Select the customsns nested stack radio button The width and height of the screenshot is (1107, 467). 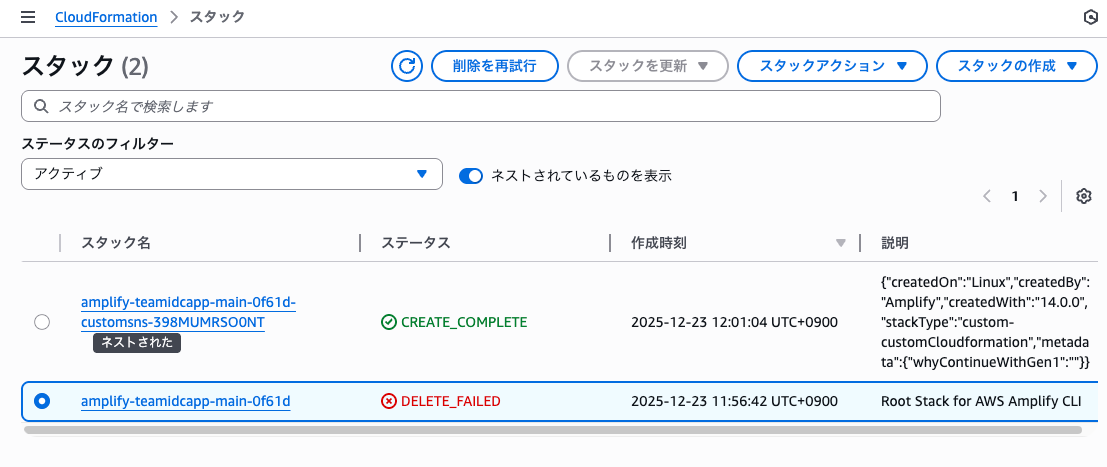tap(42, 322)
